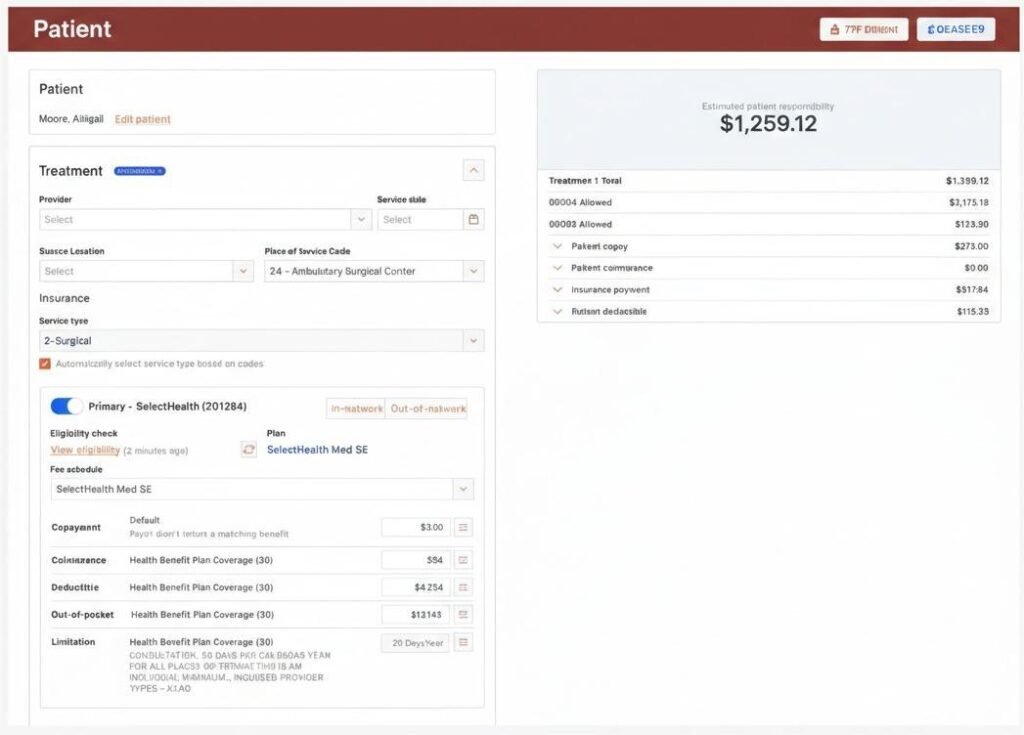Open the Copayment row options icon
The height and width of the screenshot is (735, 1024).
pyautogui.click(x=463, y=527)
